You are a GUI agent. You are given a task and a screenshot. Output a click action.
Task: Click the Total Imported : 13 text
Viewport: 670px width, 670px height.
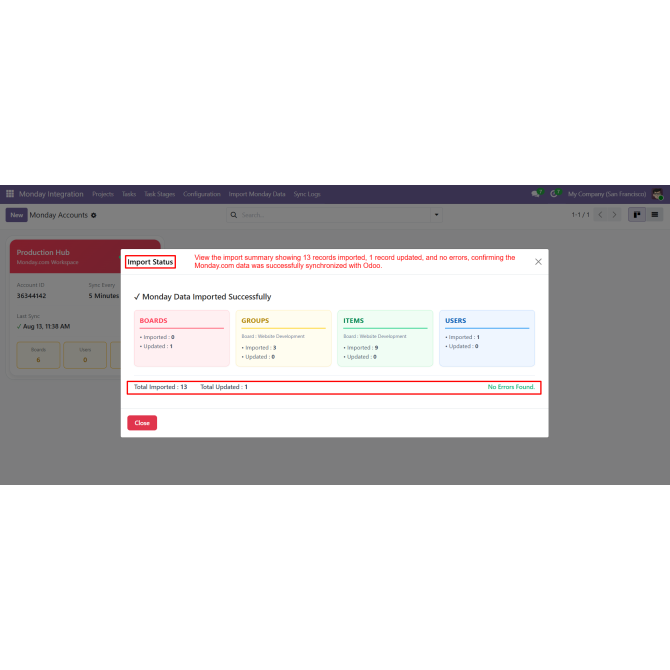click(160, 387)
